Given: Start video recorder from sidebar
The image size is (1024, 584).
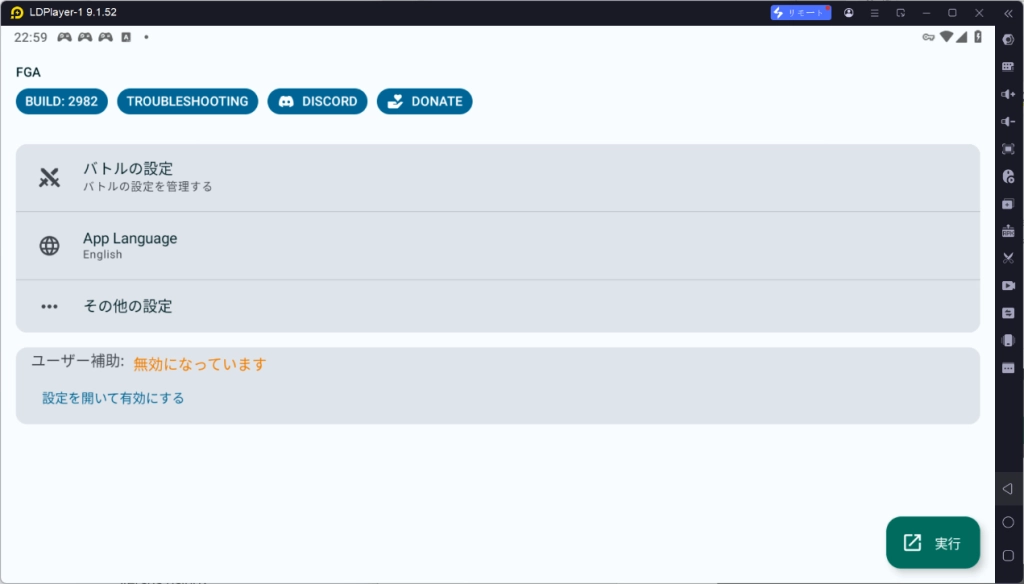Looking at the screenshot, I should click(1008, 285).
